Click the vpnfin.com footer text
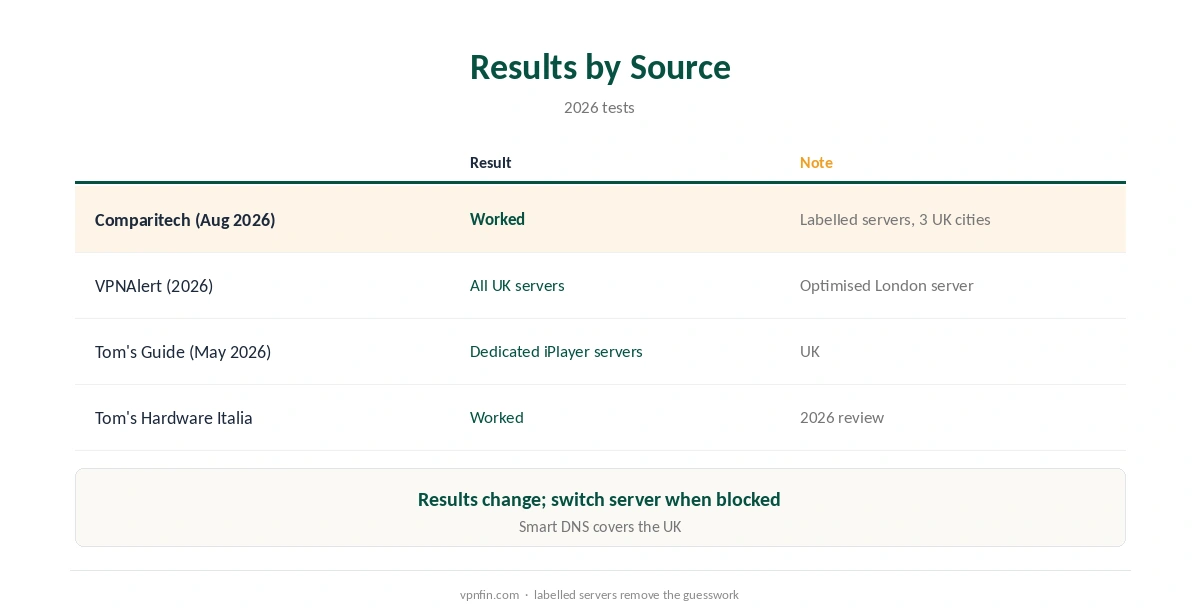 489,594
